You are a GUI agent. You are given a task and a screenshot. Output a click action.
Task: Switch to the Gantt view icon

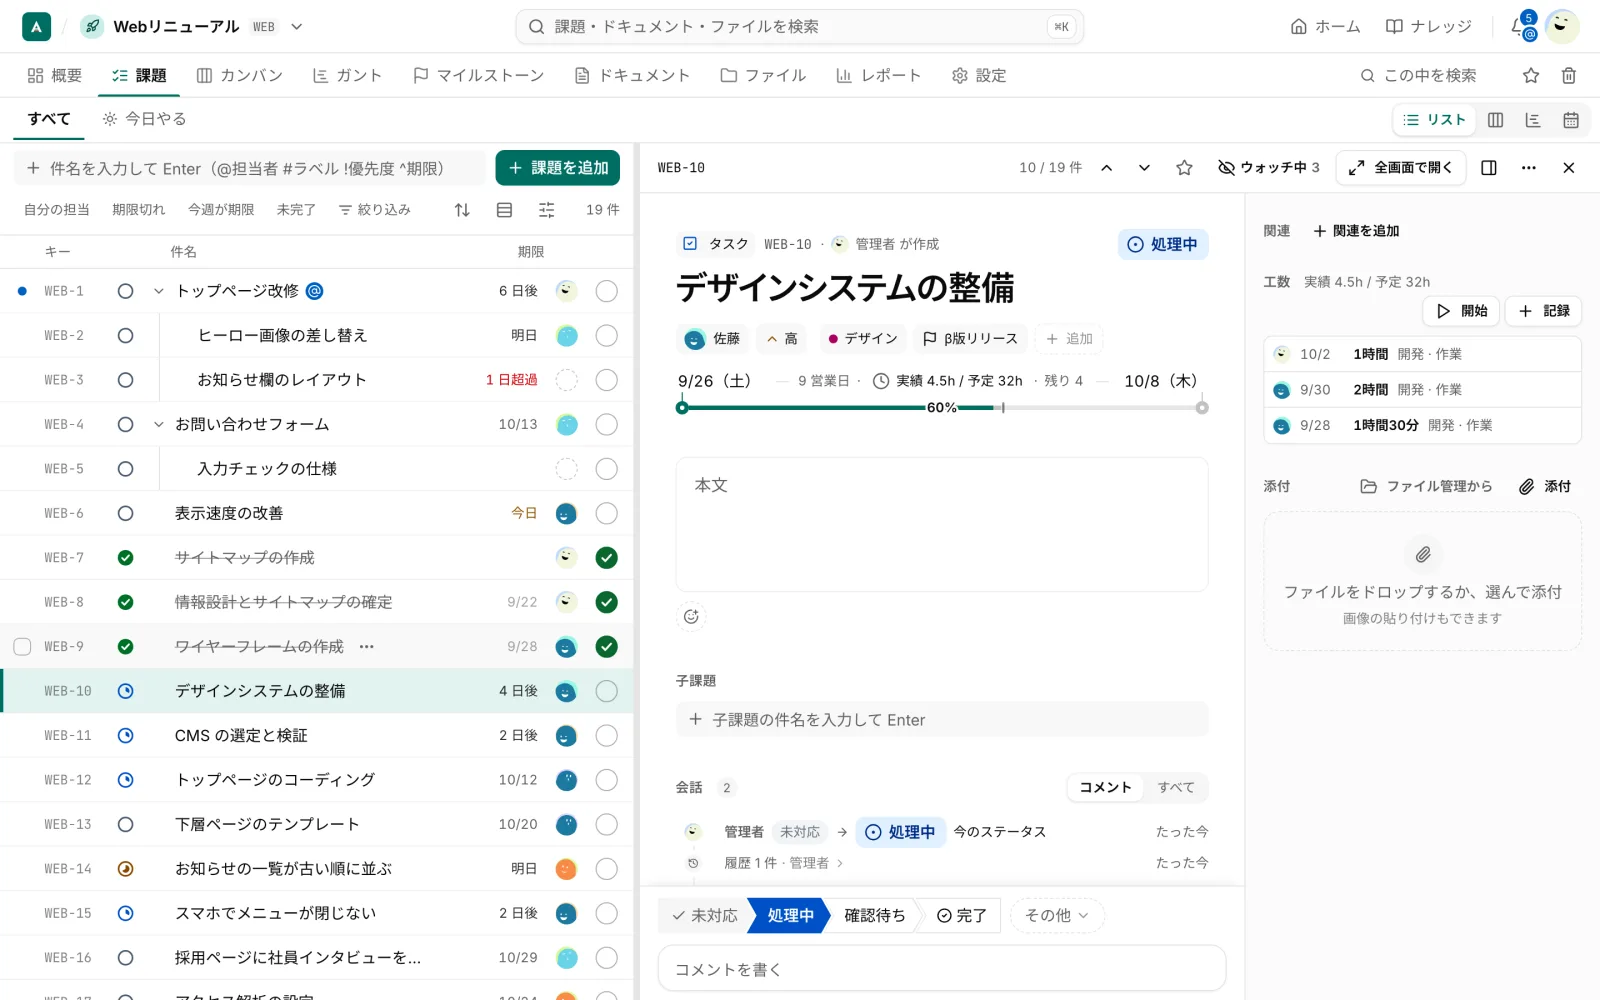point(1533,120)
